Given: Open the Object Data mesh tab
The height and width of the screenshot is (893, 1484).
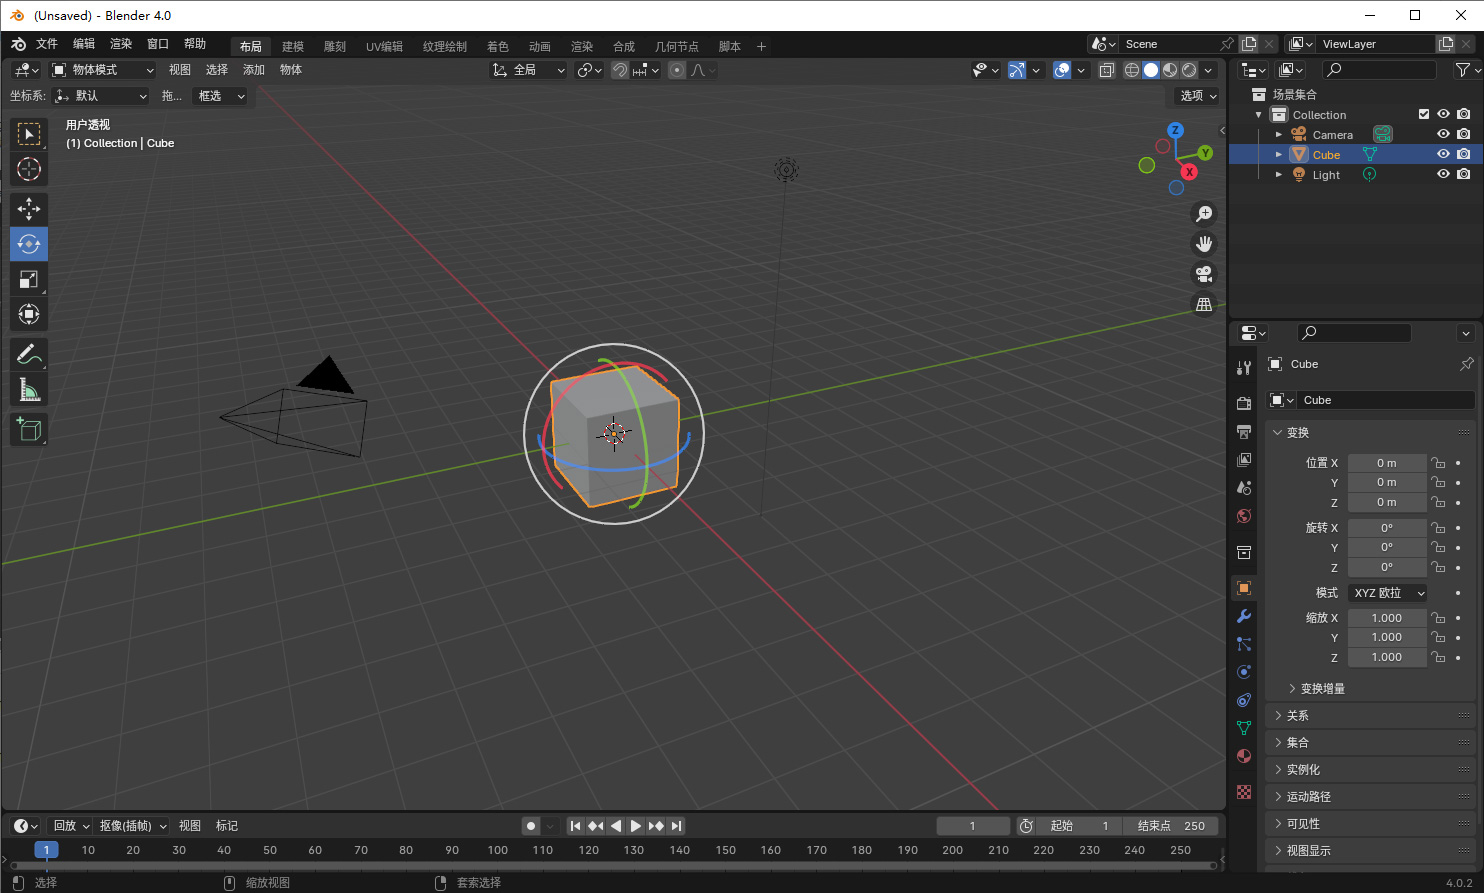Looking at the screenshot, I should 1244,728.
